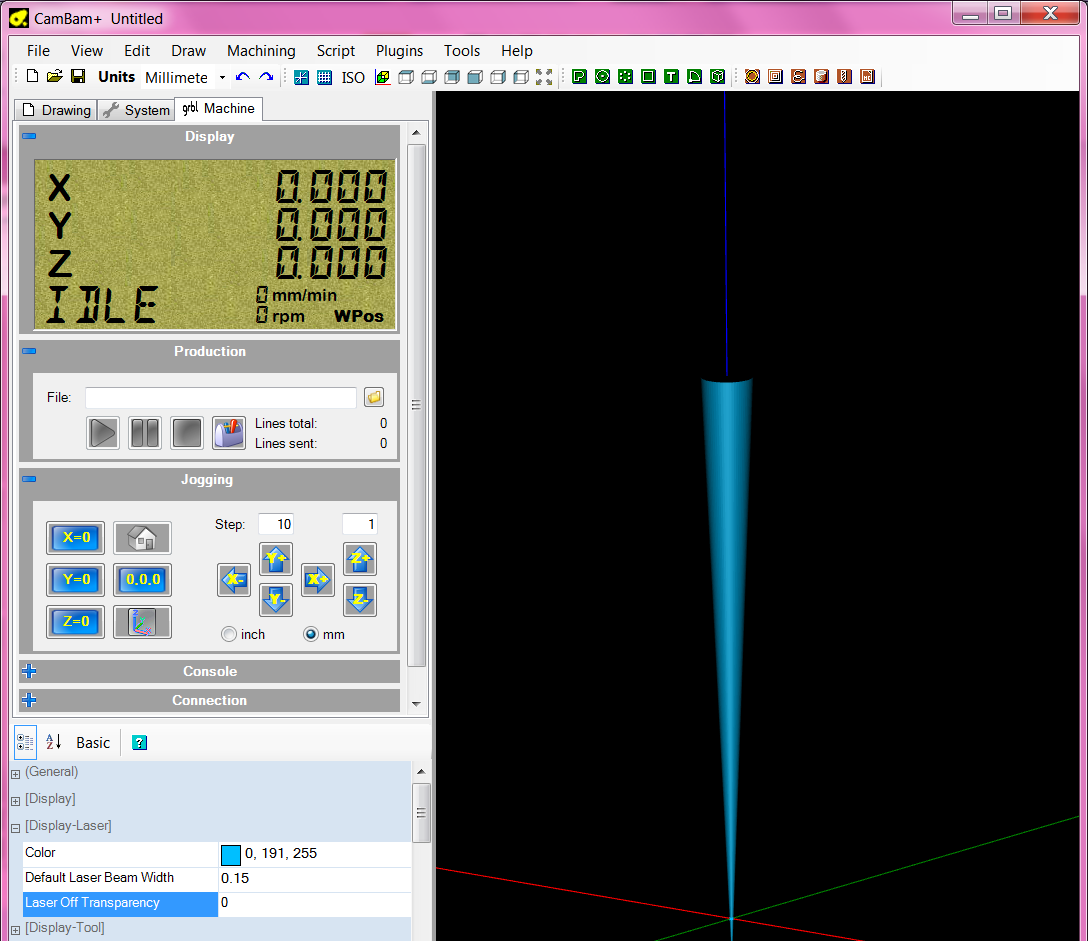Image resolution: width=1088 pixels, height=941 pixels.
Task: Collapse the Jogging panel
Action: [x=29, y=480]
